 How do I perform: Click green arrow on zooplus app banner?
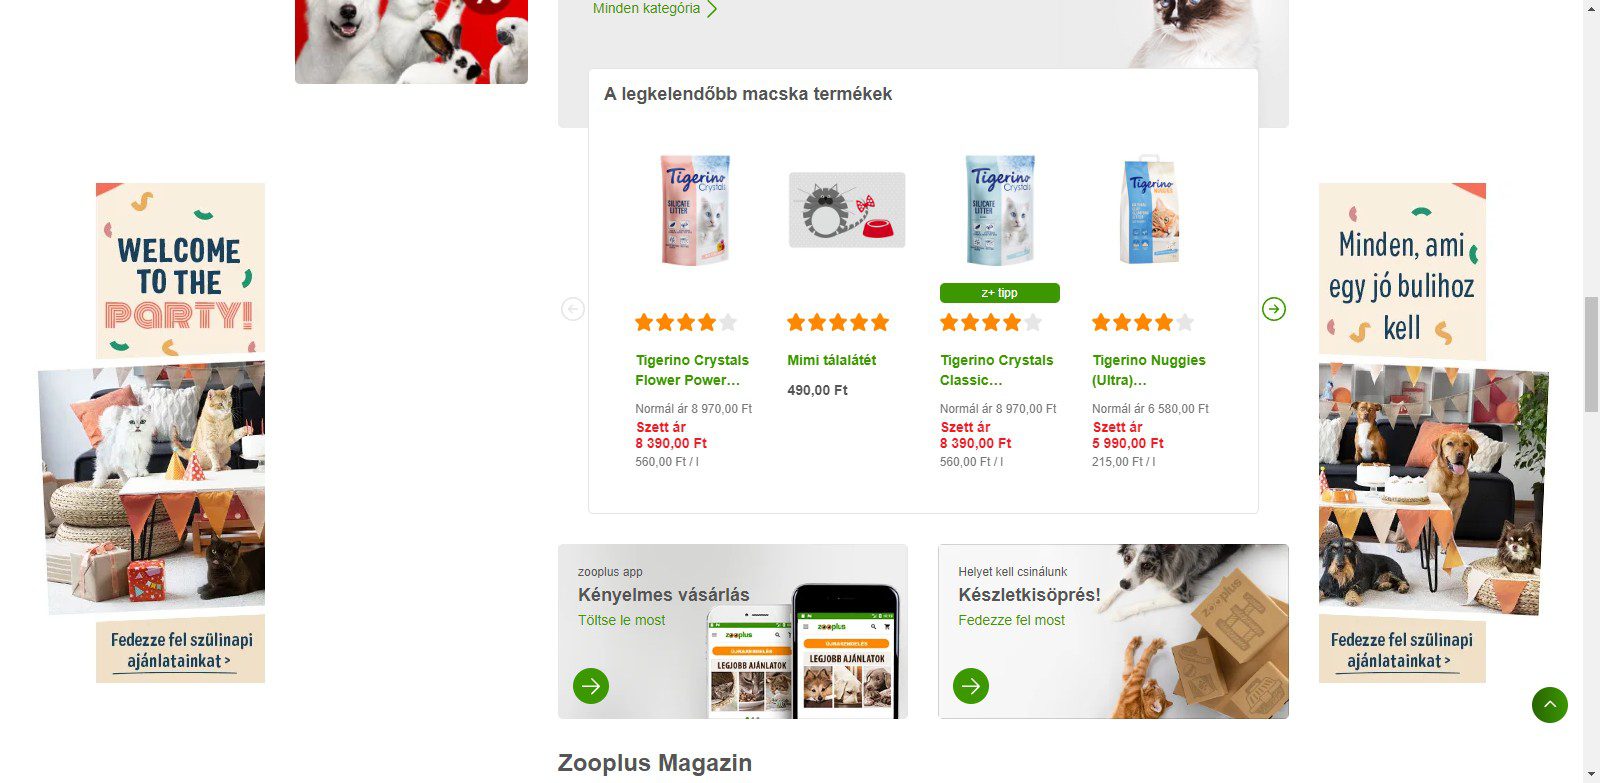pos(591,686)
